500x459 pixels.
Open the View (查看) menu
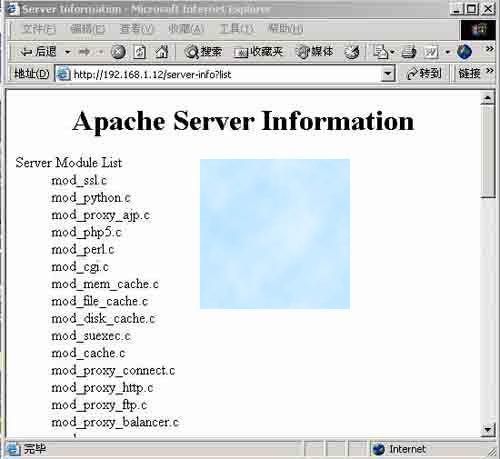pos(137,29)
